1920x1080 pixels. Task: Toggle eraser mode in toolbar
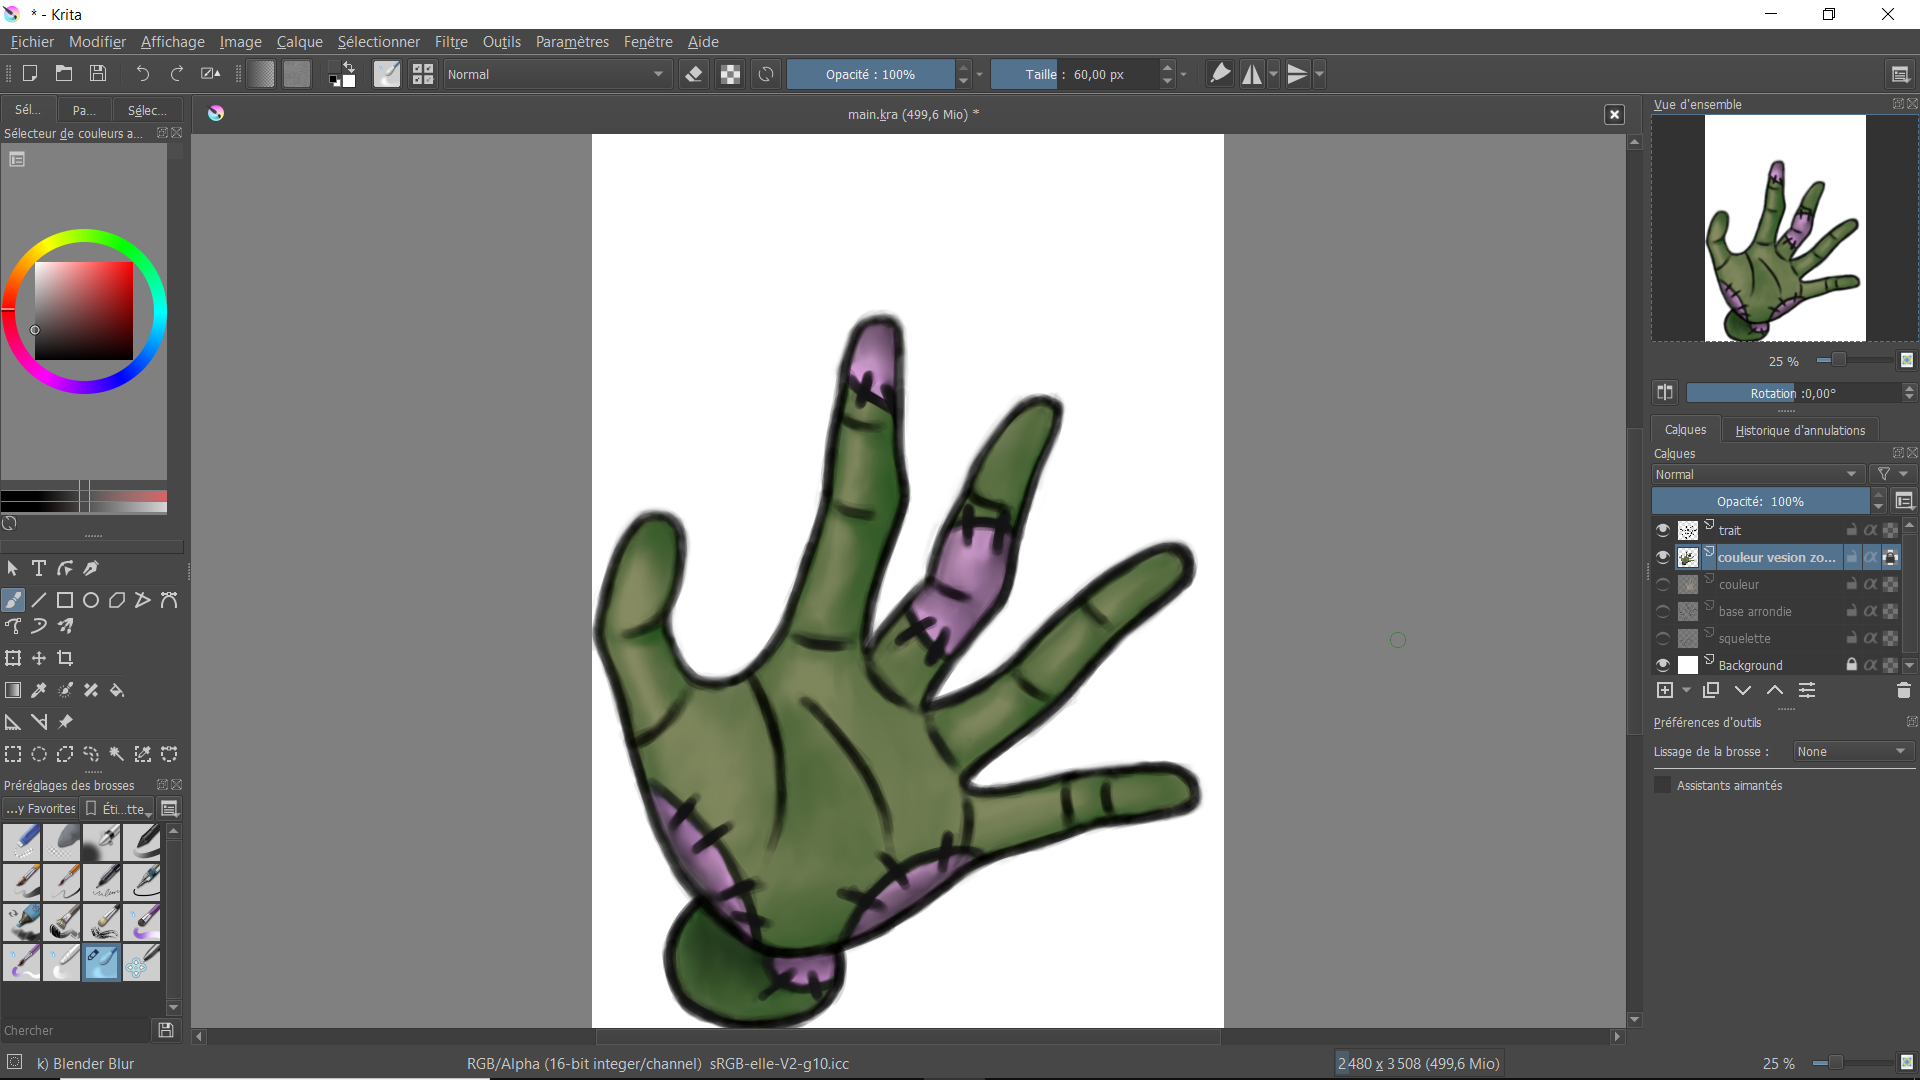click(694, 74)
